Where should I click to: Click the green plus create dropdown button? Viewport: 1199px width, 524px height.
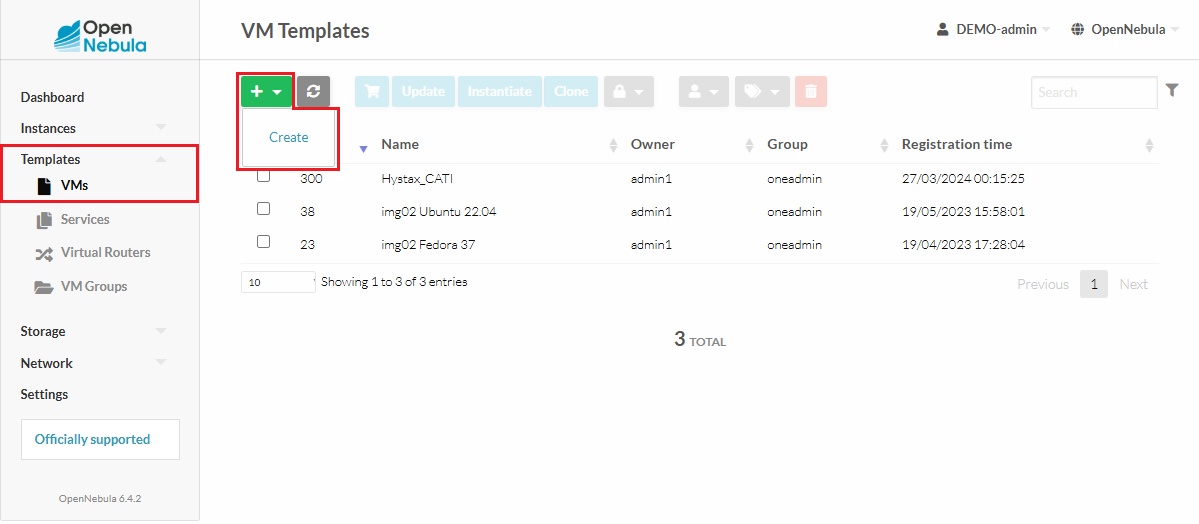coord(265,91)
